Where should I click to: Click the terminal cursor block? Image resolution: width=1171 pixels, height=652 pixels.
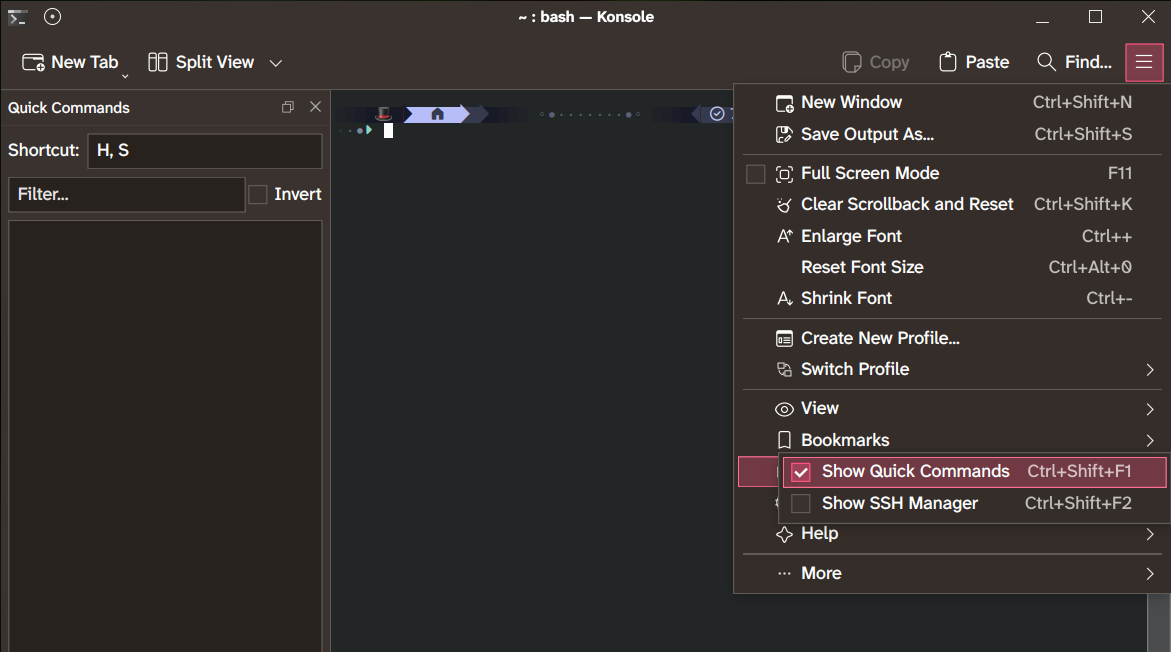[388, 131]
